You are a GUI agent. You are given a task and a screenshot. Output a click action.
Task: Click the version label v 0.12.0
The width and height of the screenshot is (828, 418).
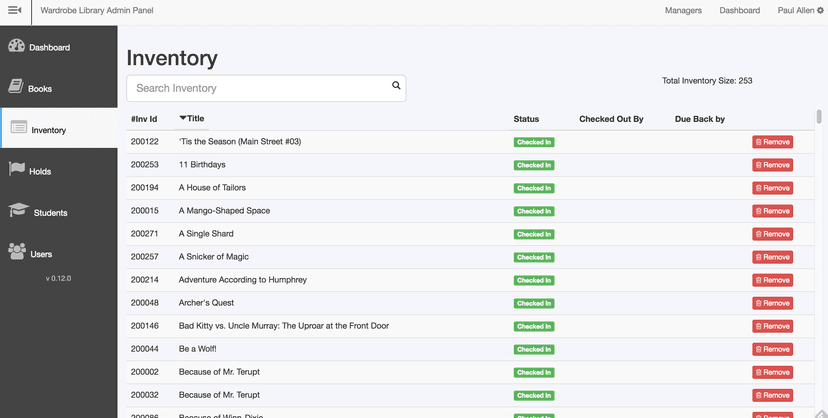[58, 278]
